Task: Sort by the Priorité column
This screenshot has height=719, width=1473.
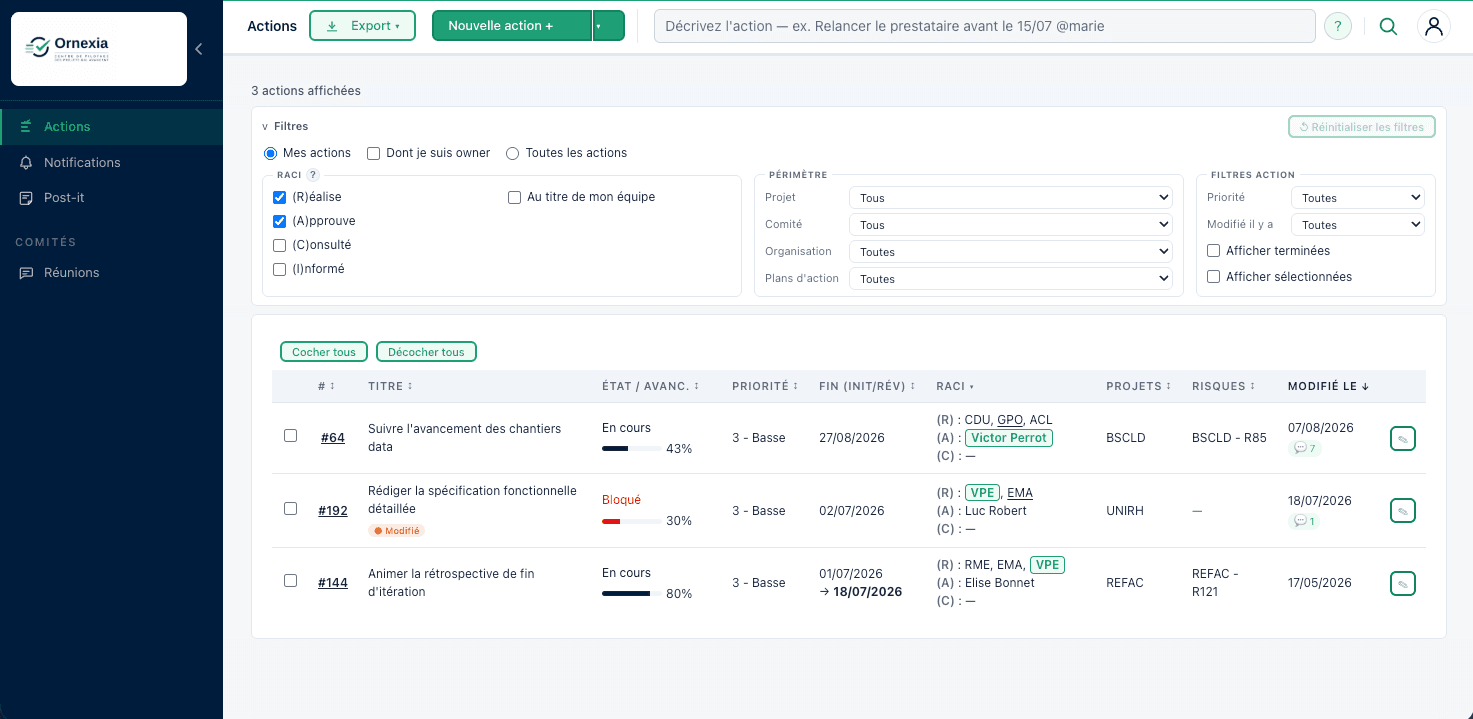Action: coord(767,386)
